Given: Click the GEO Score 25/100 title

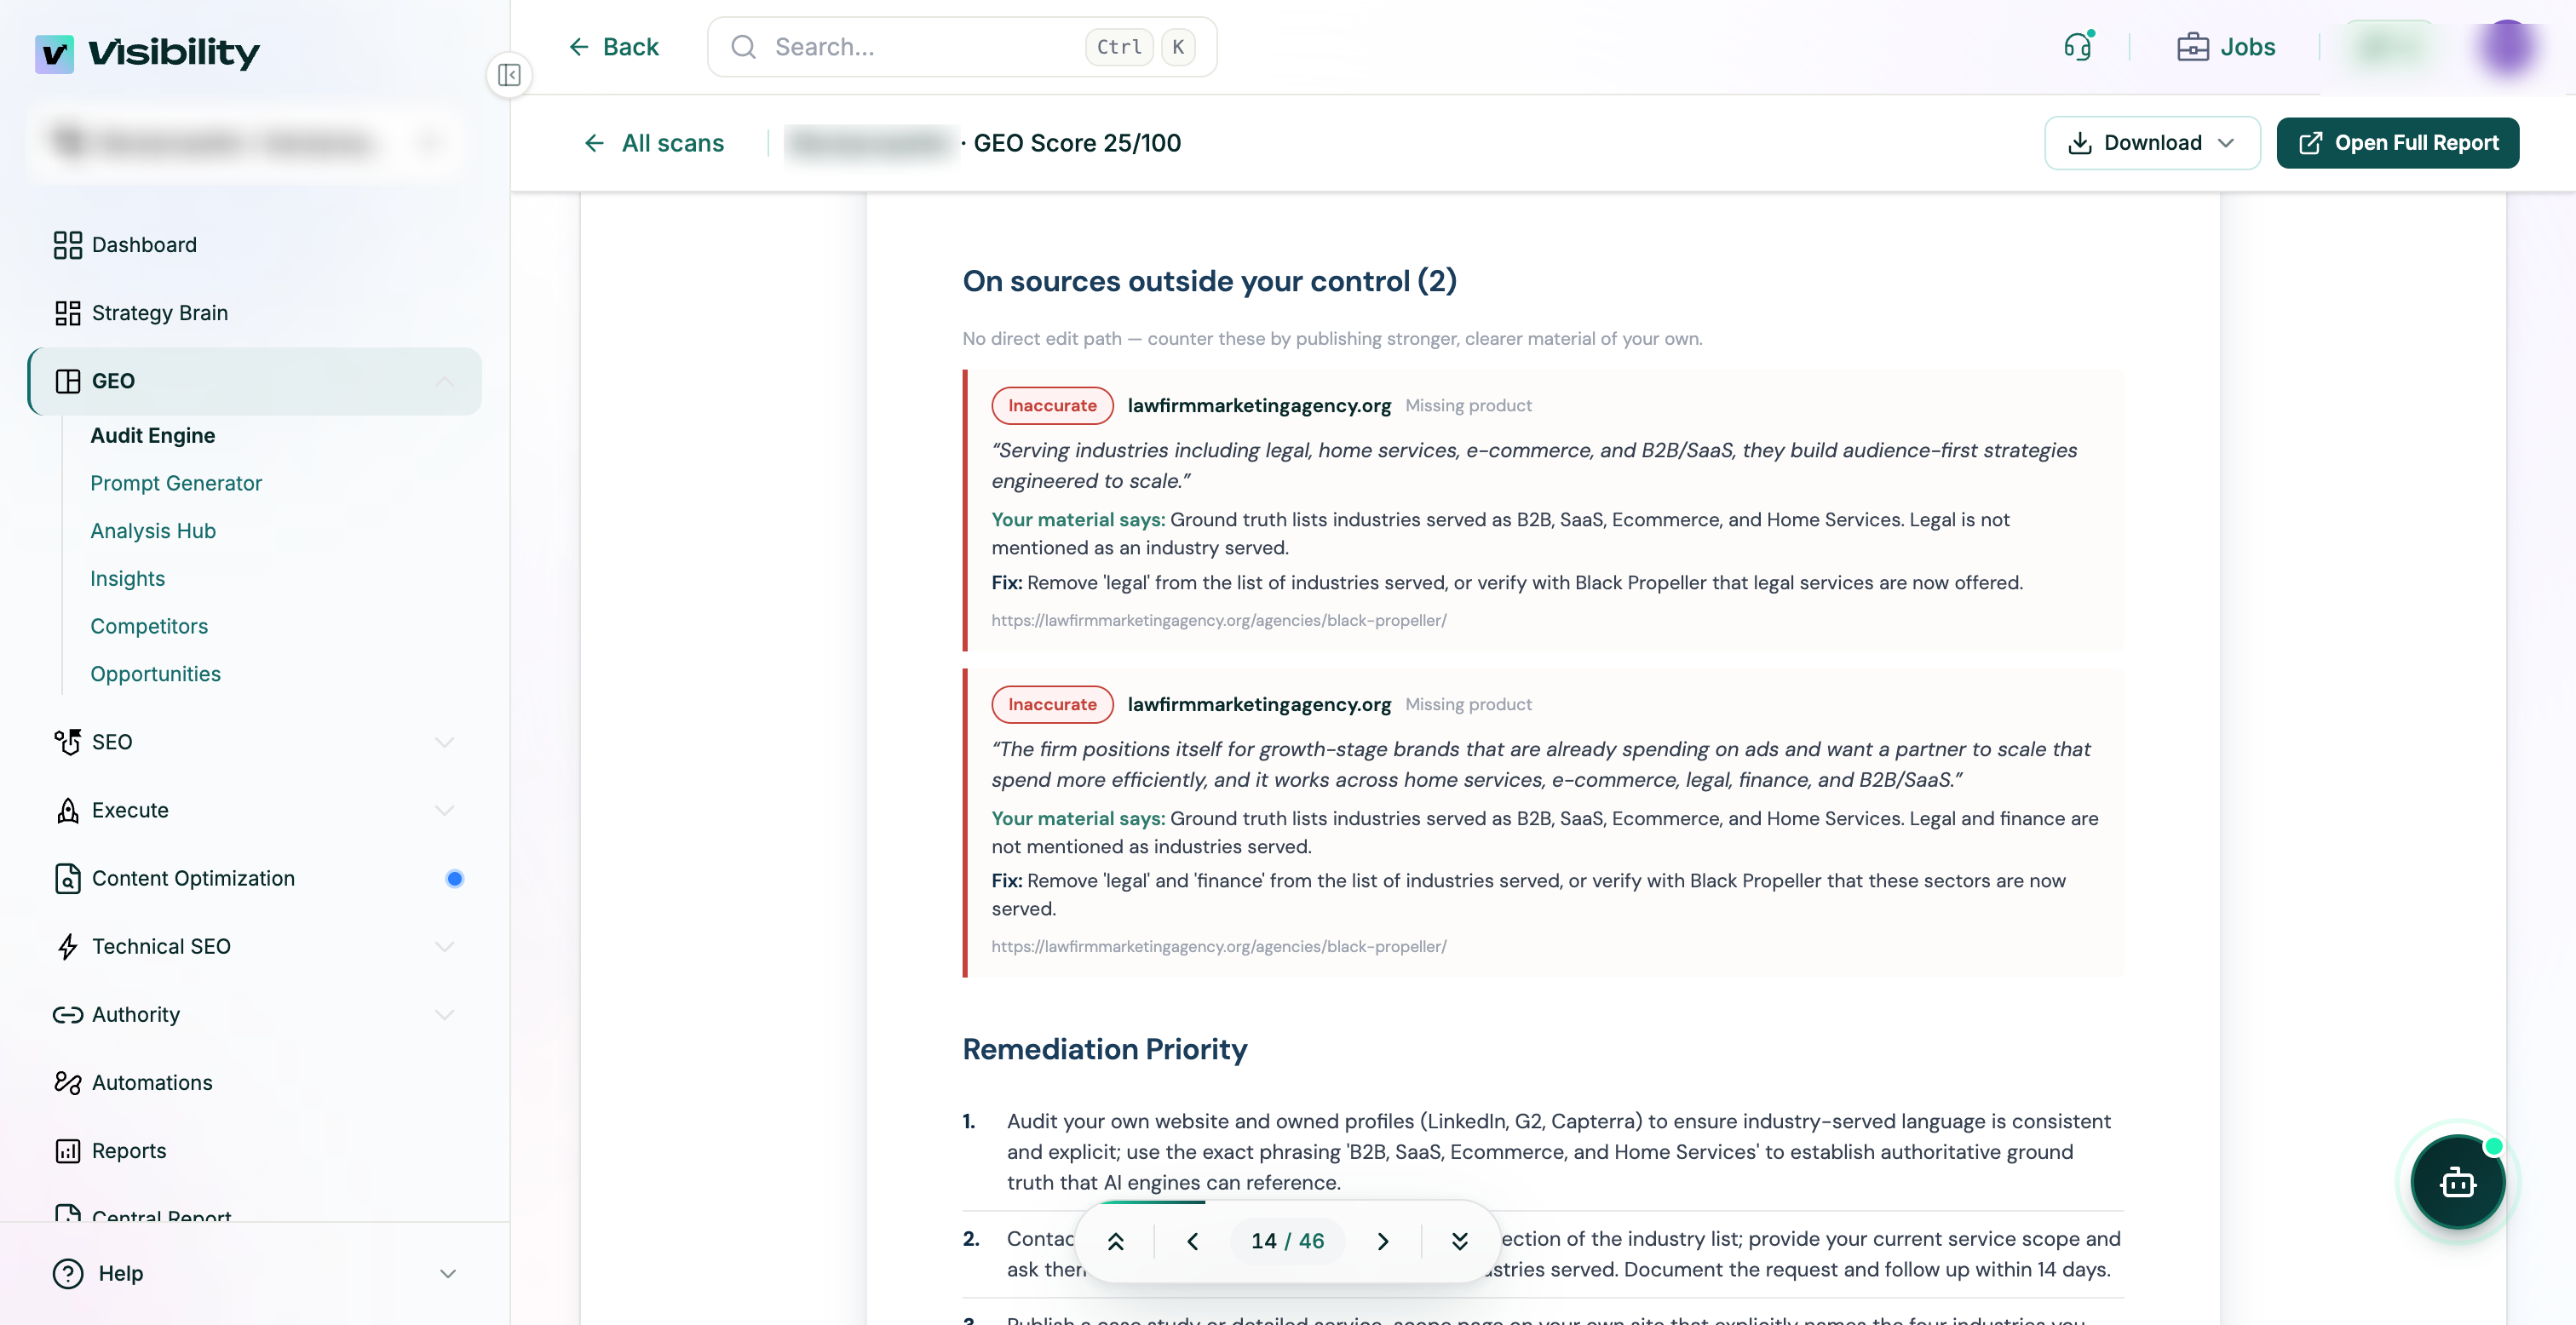Looking at the screenshot, I should point(1077,143).
